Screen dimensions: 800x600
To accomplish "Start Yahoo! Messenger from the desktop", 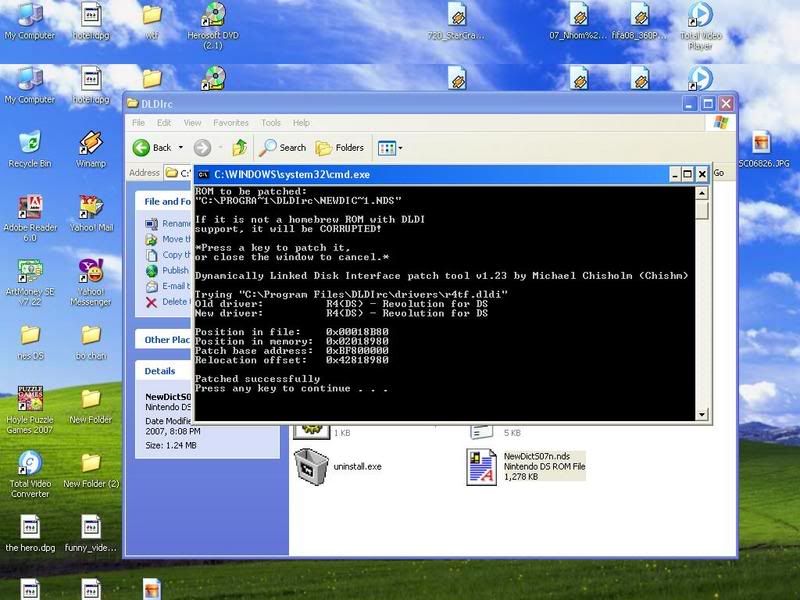I will [91, 282].
